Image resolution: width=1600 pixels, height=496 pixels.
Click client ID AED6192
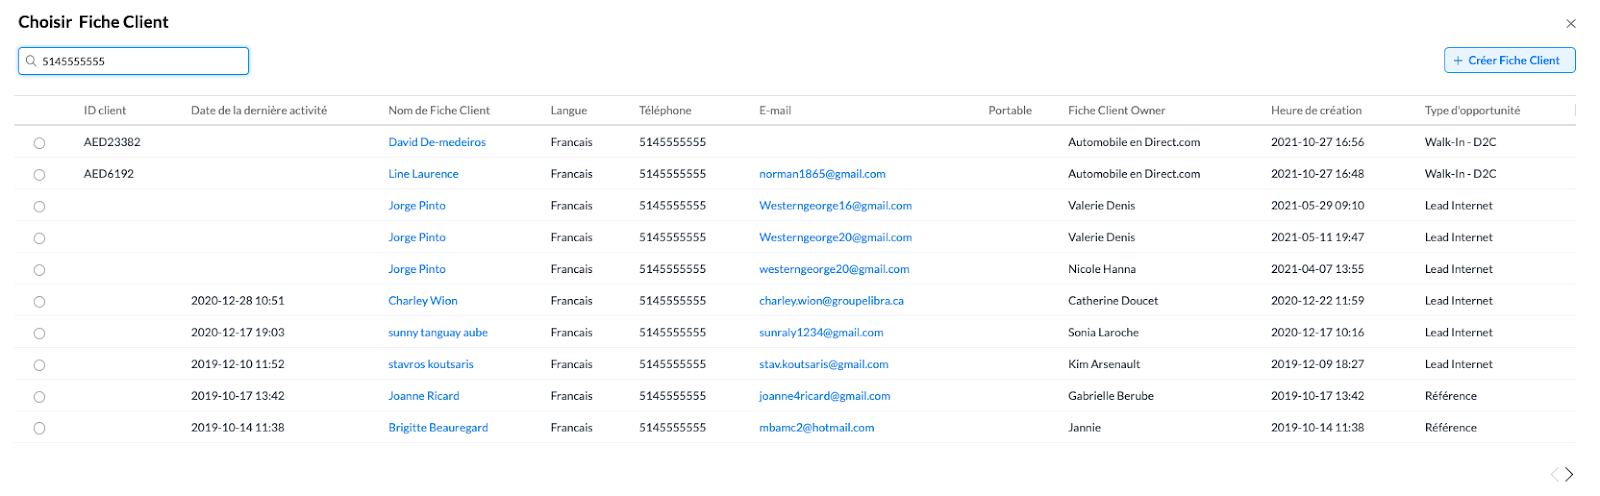coord(109,174)
